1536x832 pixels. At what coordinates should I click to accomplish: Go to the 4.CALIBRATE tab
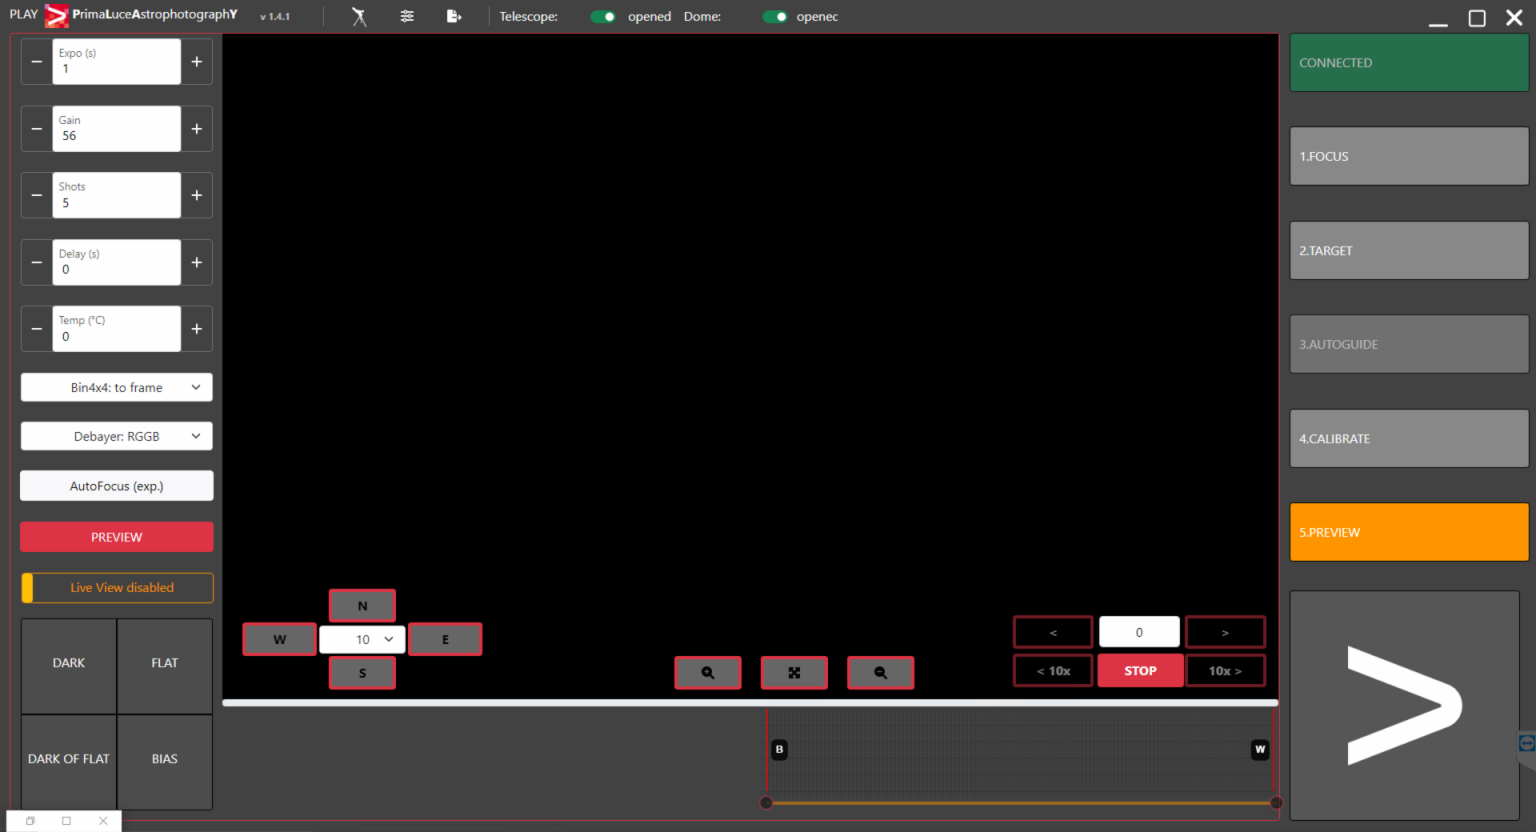pos(1409,439)
